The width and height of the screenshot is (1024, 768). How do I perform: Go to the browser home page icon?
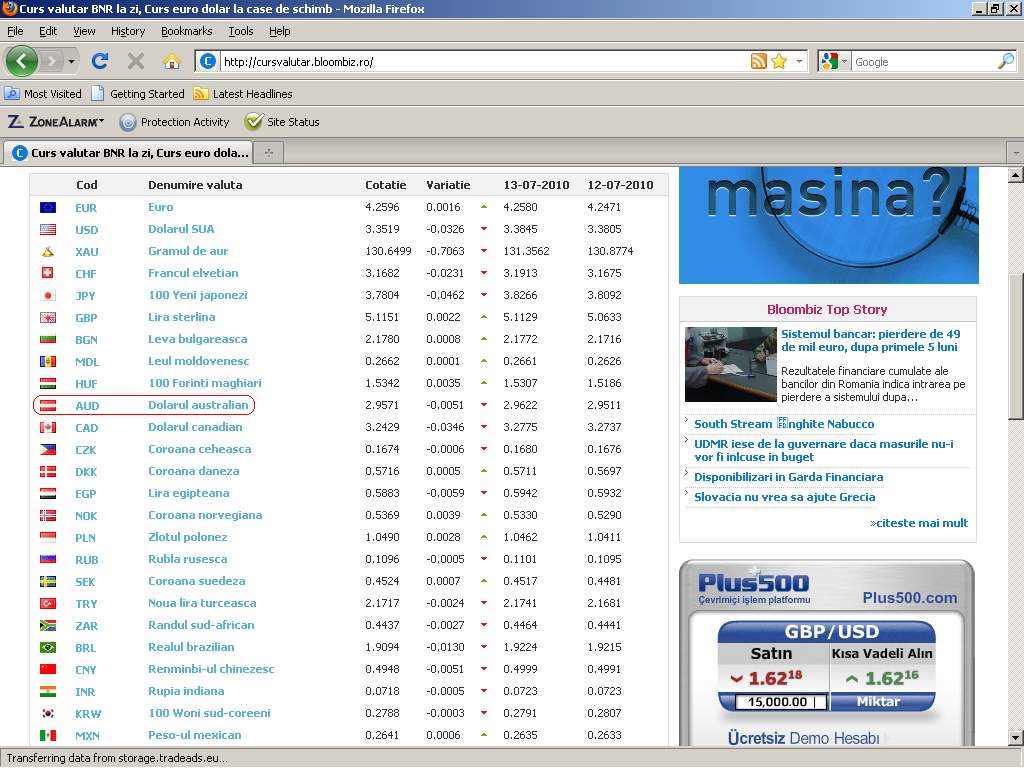[x=171, y=61]
